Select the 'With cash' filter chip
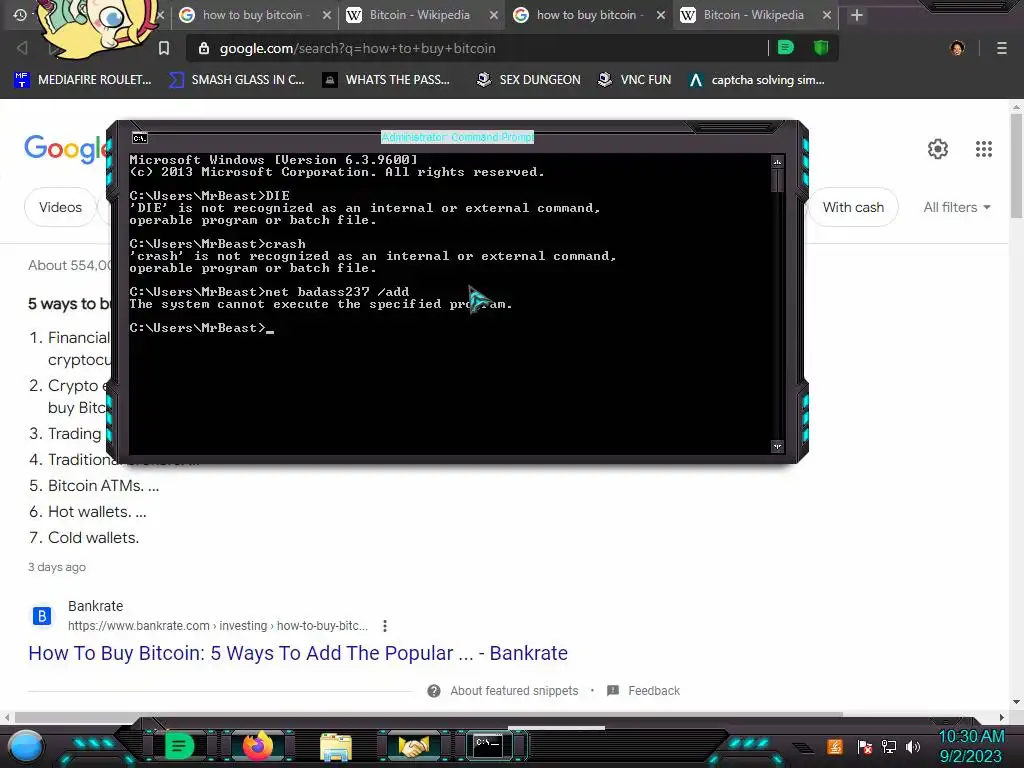This screenshot has width=1024, height=768. pos(853,207)
